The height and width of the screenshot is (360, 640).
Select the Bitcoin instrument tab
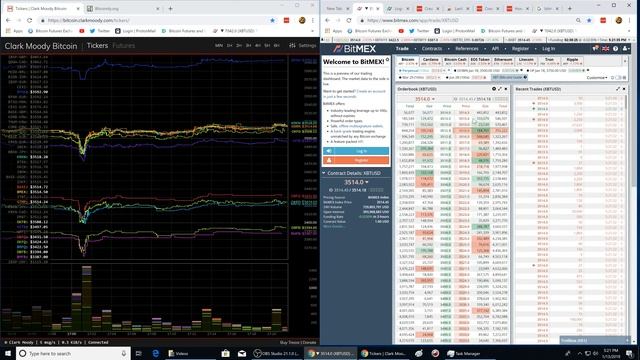(x=408, y=61)
